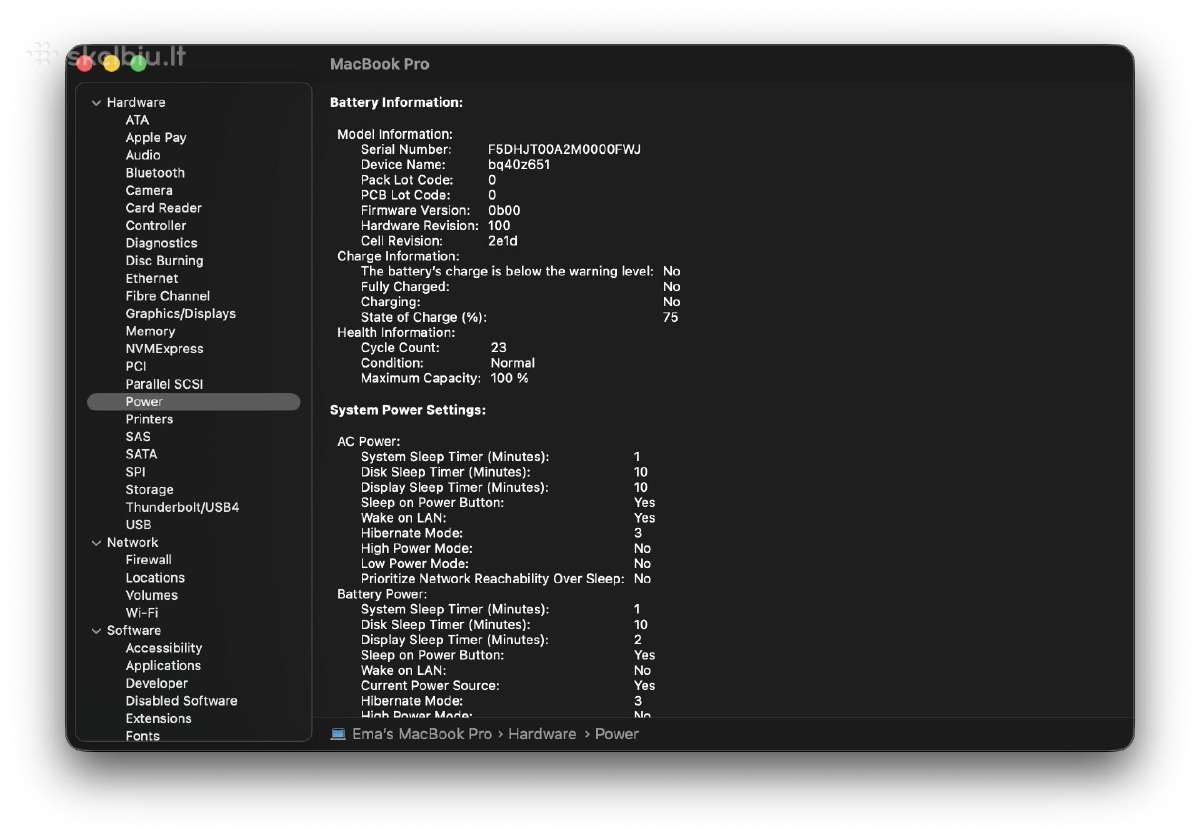Select PCI in the sidebar
1200x838 pixels.
pos(136,367)
